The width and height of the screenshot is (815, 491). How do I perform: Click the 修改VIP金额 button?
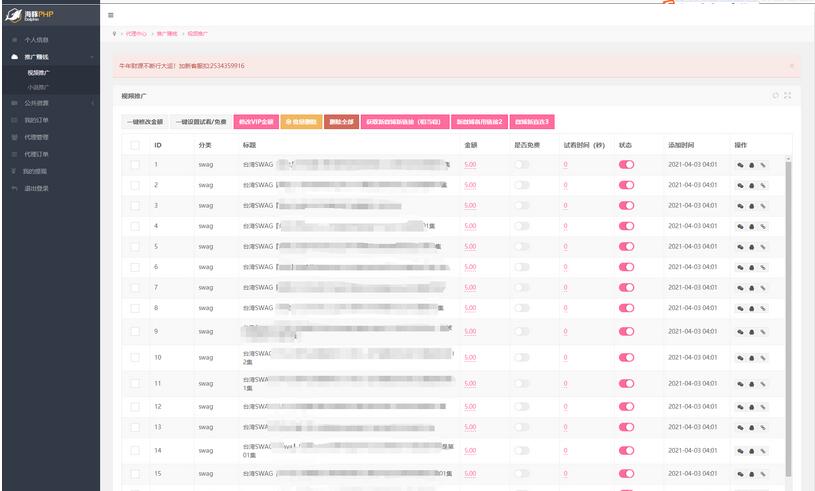(x=255, y=122)
